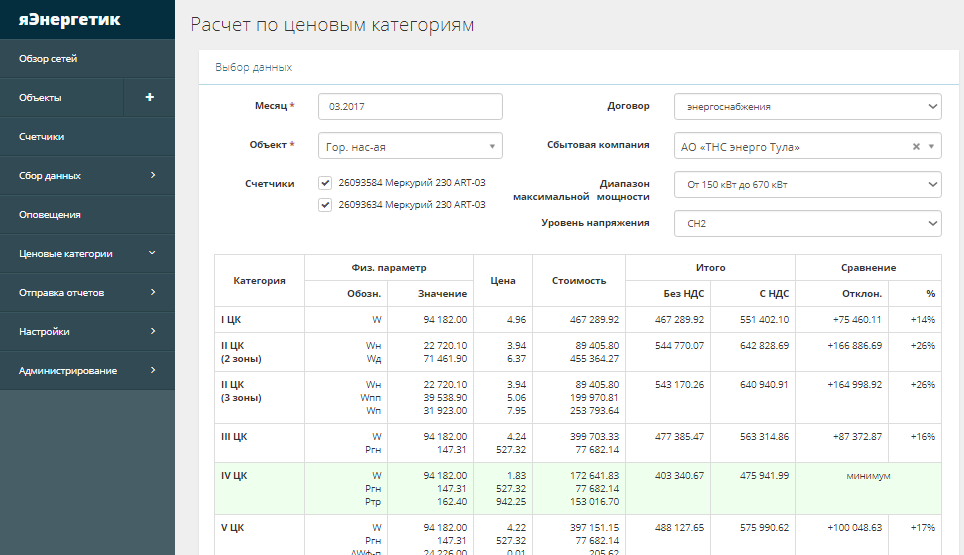This screenshot has height=555, width=964.
Task: Click the Категория column header
Action: 259,280
